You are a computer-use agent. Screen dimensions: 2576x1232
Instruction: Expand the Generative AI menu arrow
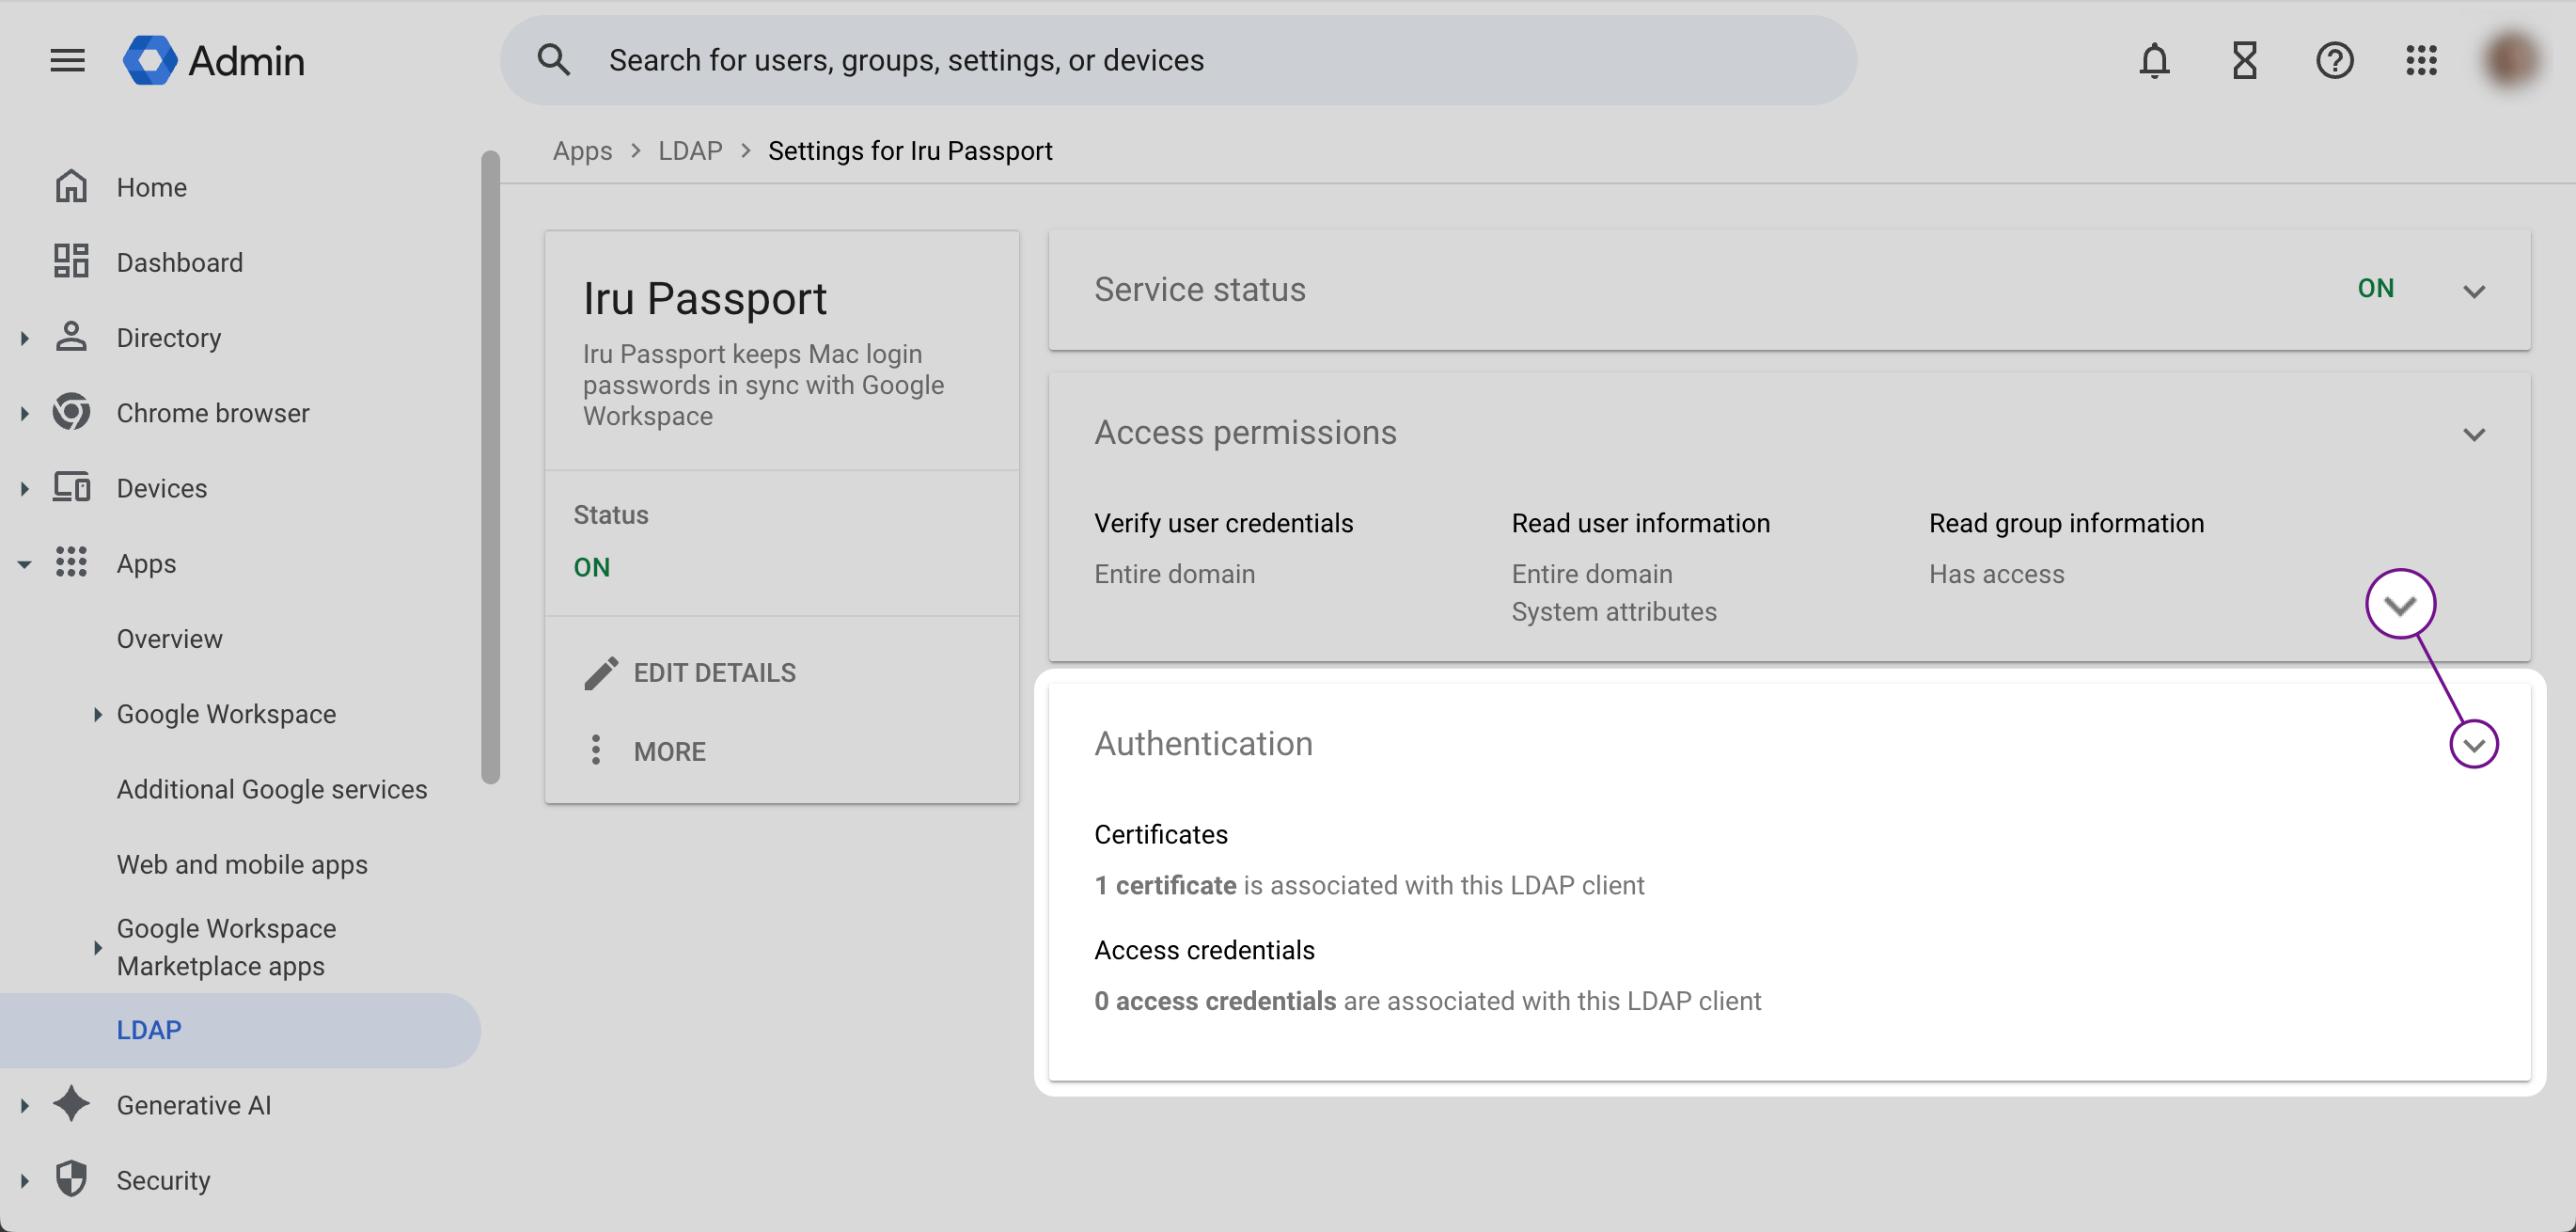pos(24,1105)
